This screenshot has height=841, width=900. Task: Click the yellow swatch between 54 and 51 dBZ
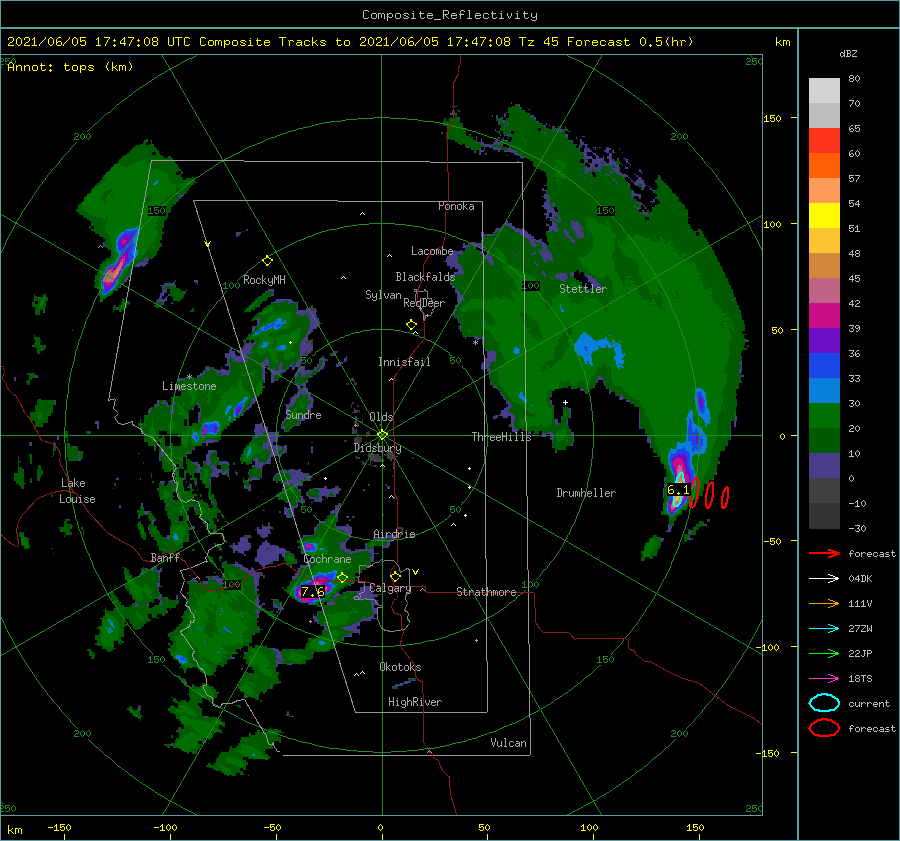[x=824, y=216]
